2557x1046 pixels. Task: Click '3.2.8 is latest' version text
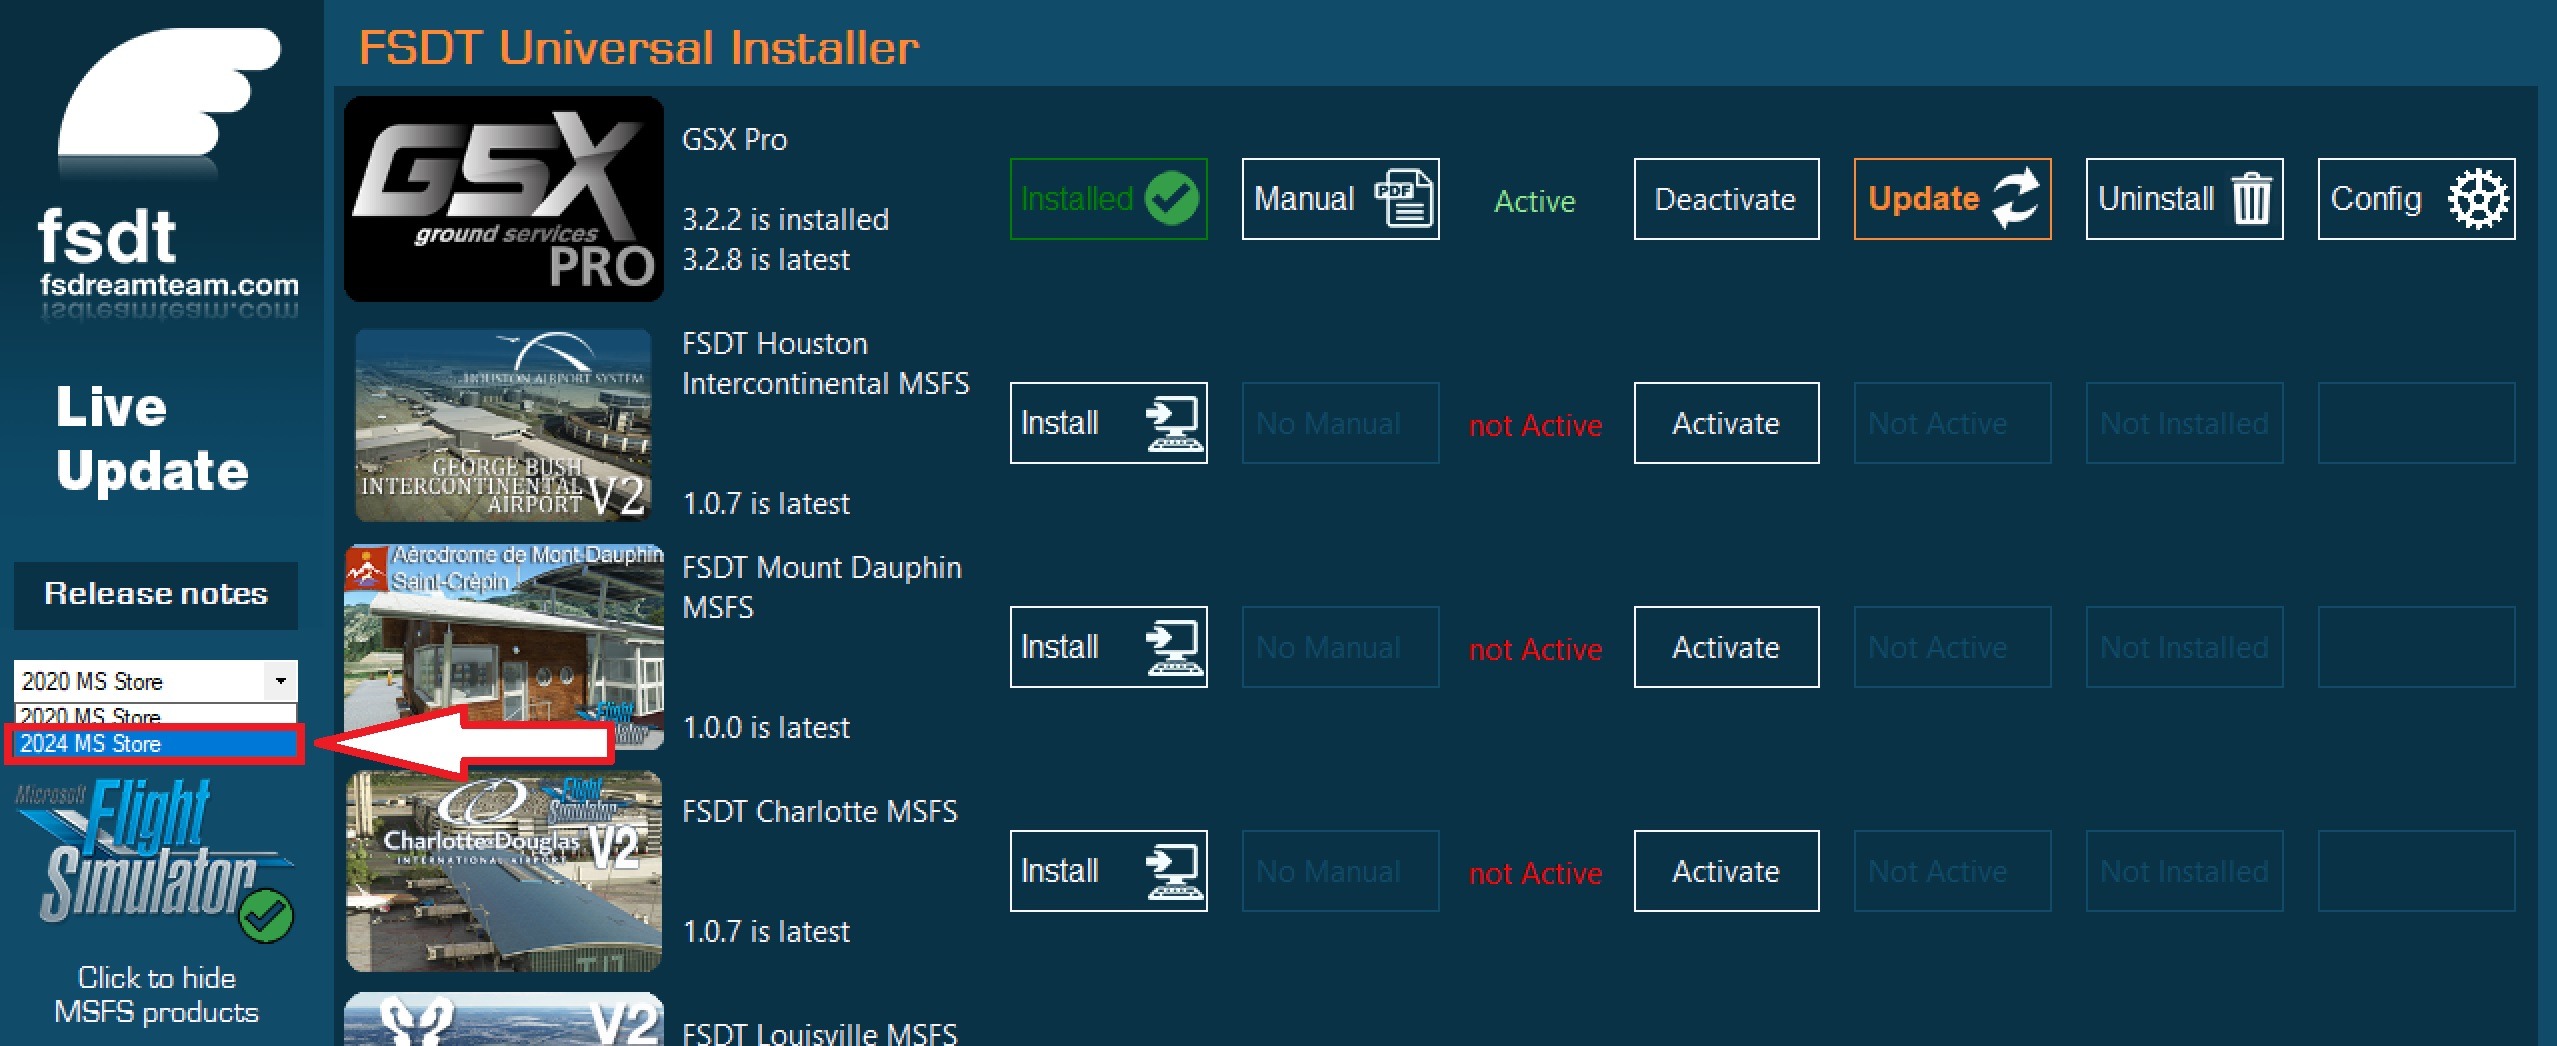point(766,260)
